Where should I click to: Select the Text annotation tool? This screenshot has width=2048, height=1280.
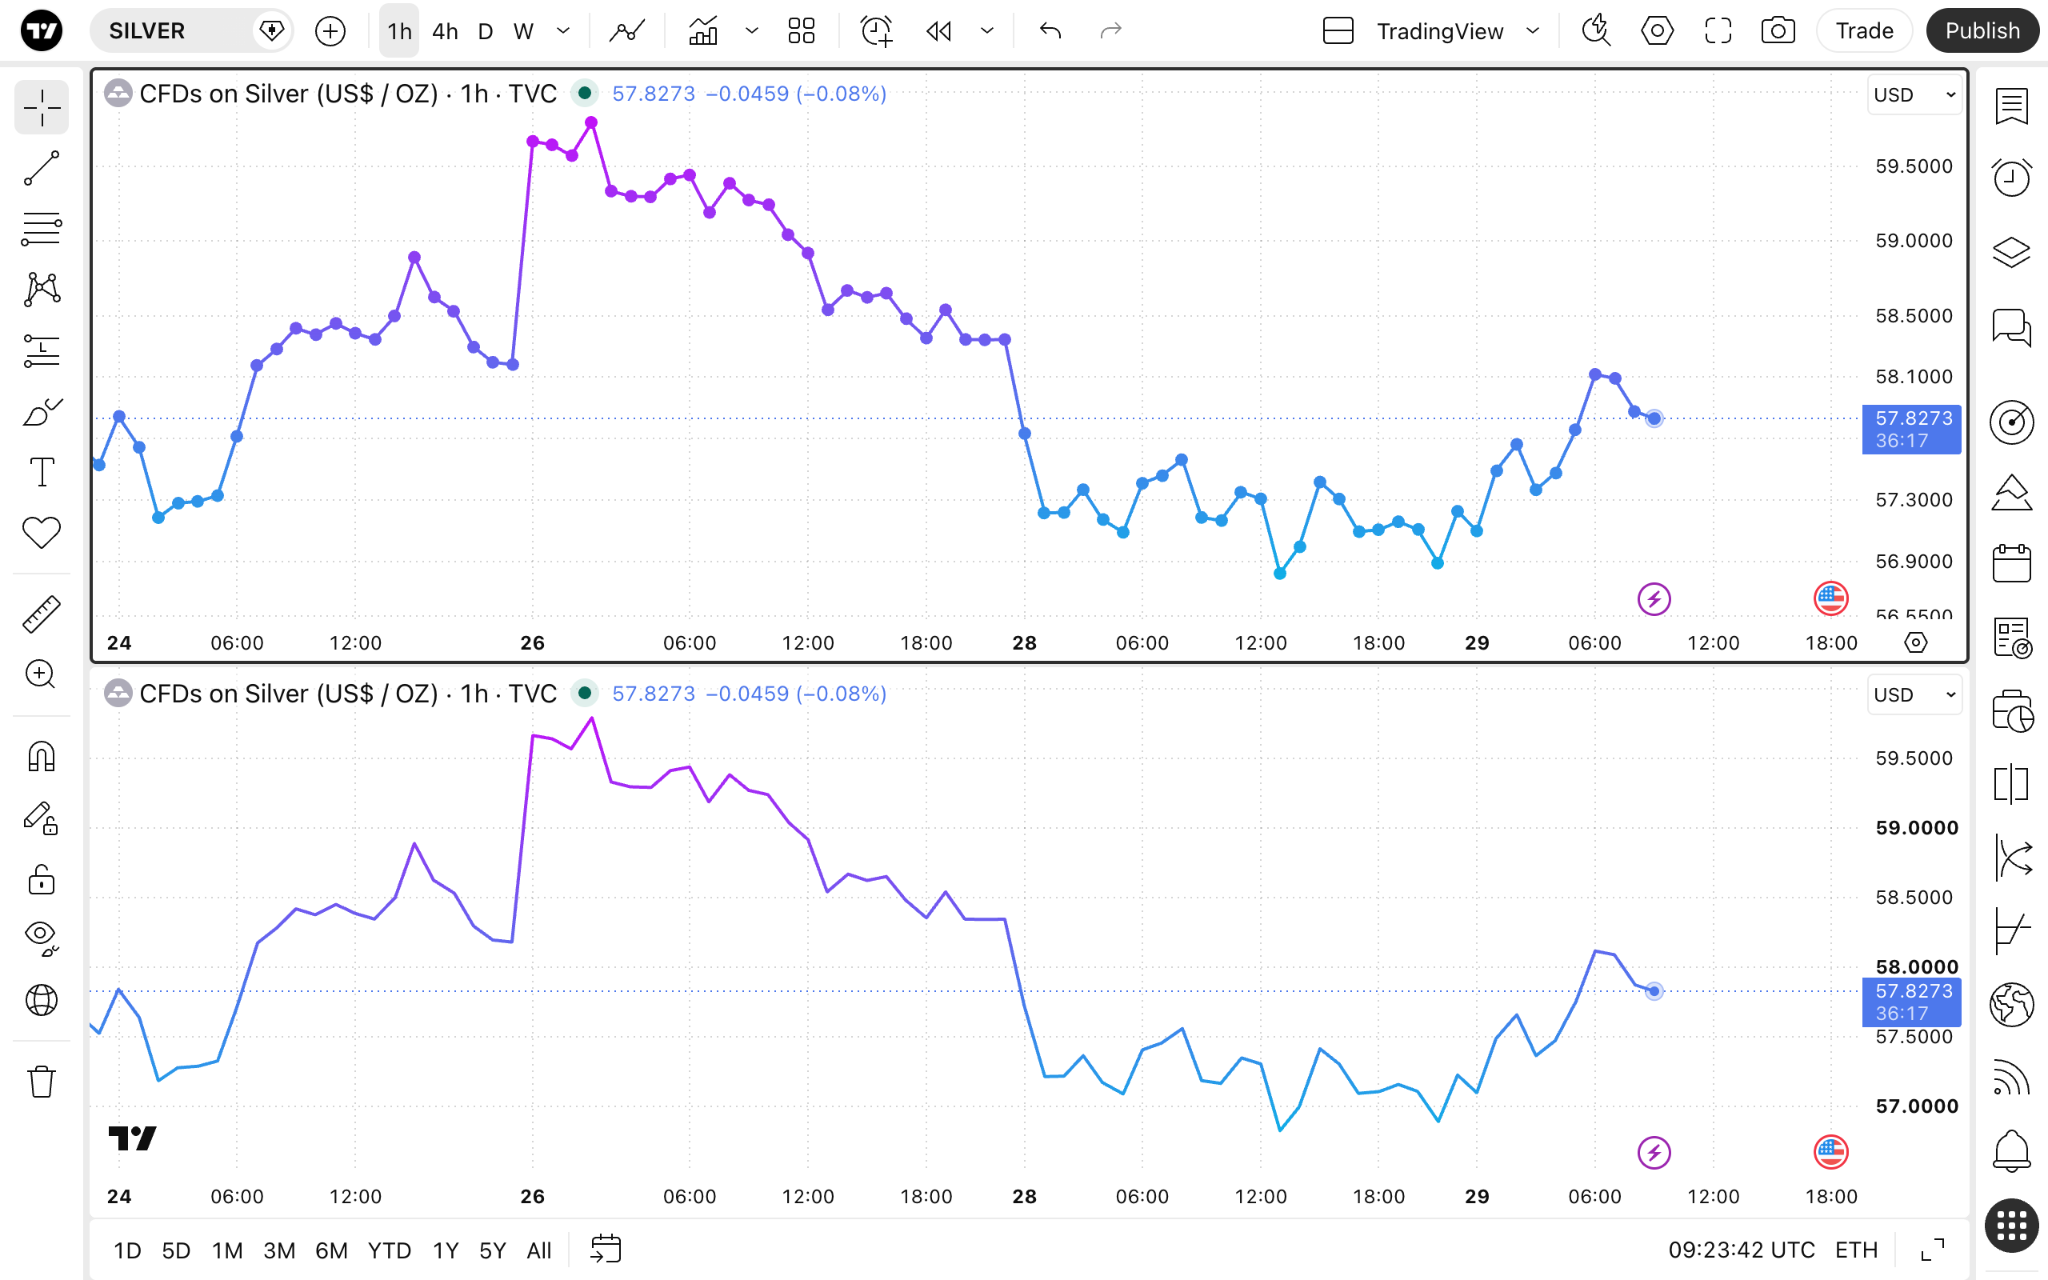42,472
